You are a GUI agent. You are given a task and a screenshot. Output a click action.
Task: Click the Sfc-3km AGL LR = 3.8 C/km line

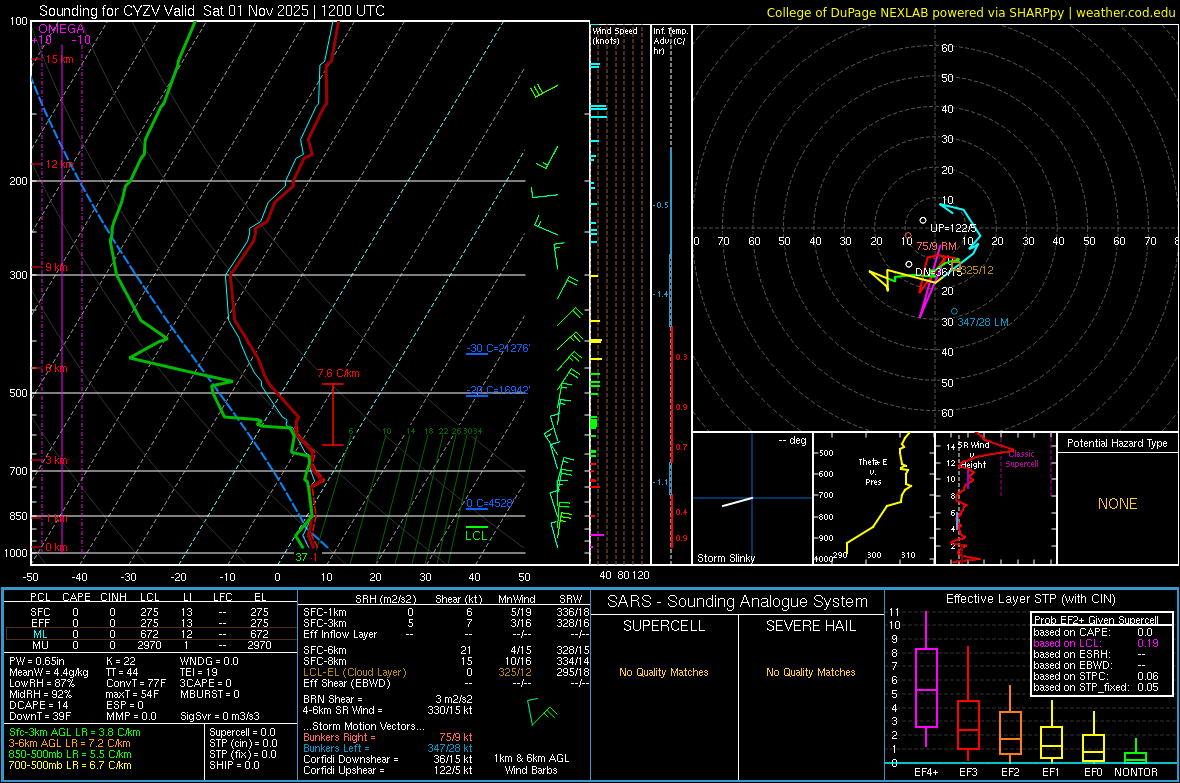pos(75,732)
